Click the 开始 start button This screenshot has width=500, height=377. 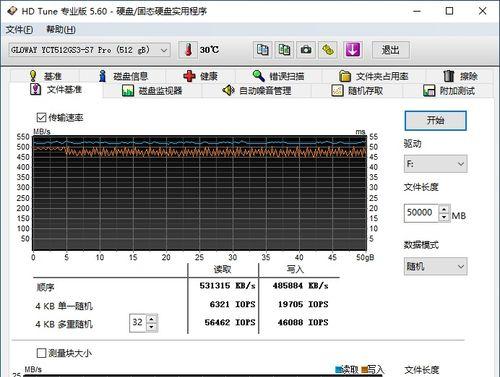pos(435,120)
